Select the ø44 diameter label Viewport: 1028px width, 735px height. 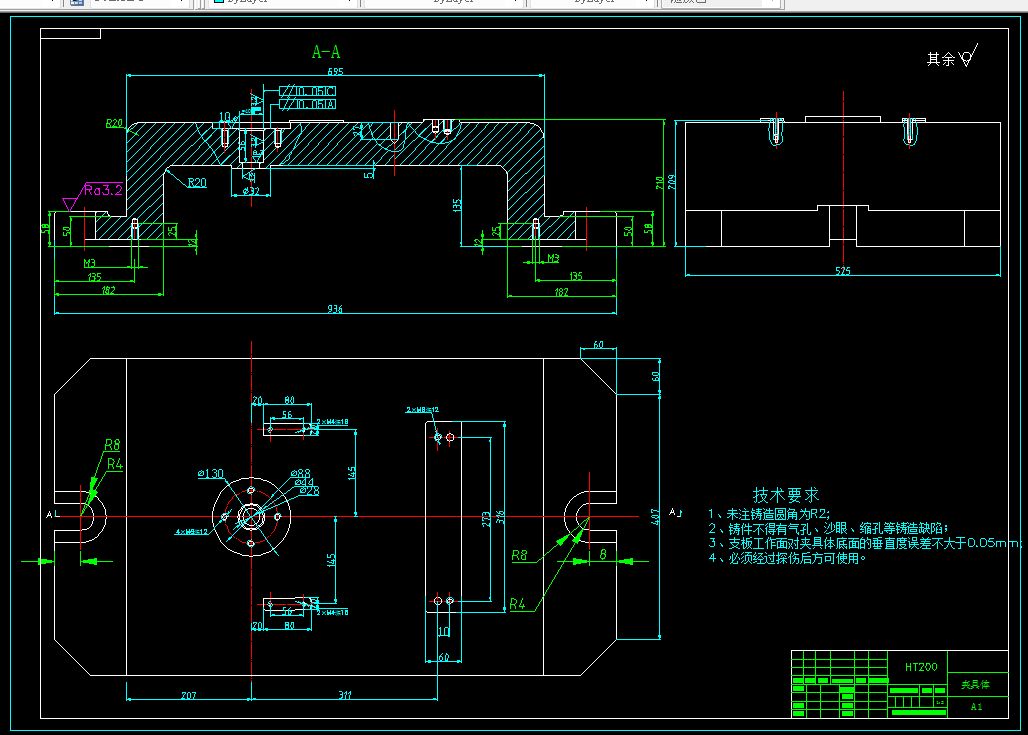(304, 482)
